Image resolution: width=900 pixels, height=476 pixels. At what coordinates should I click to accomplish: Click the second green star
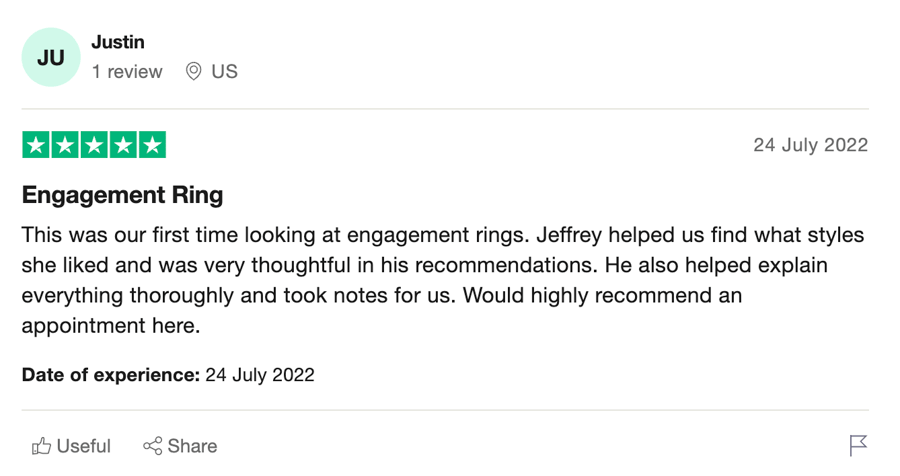tap(65, 145)
